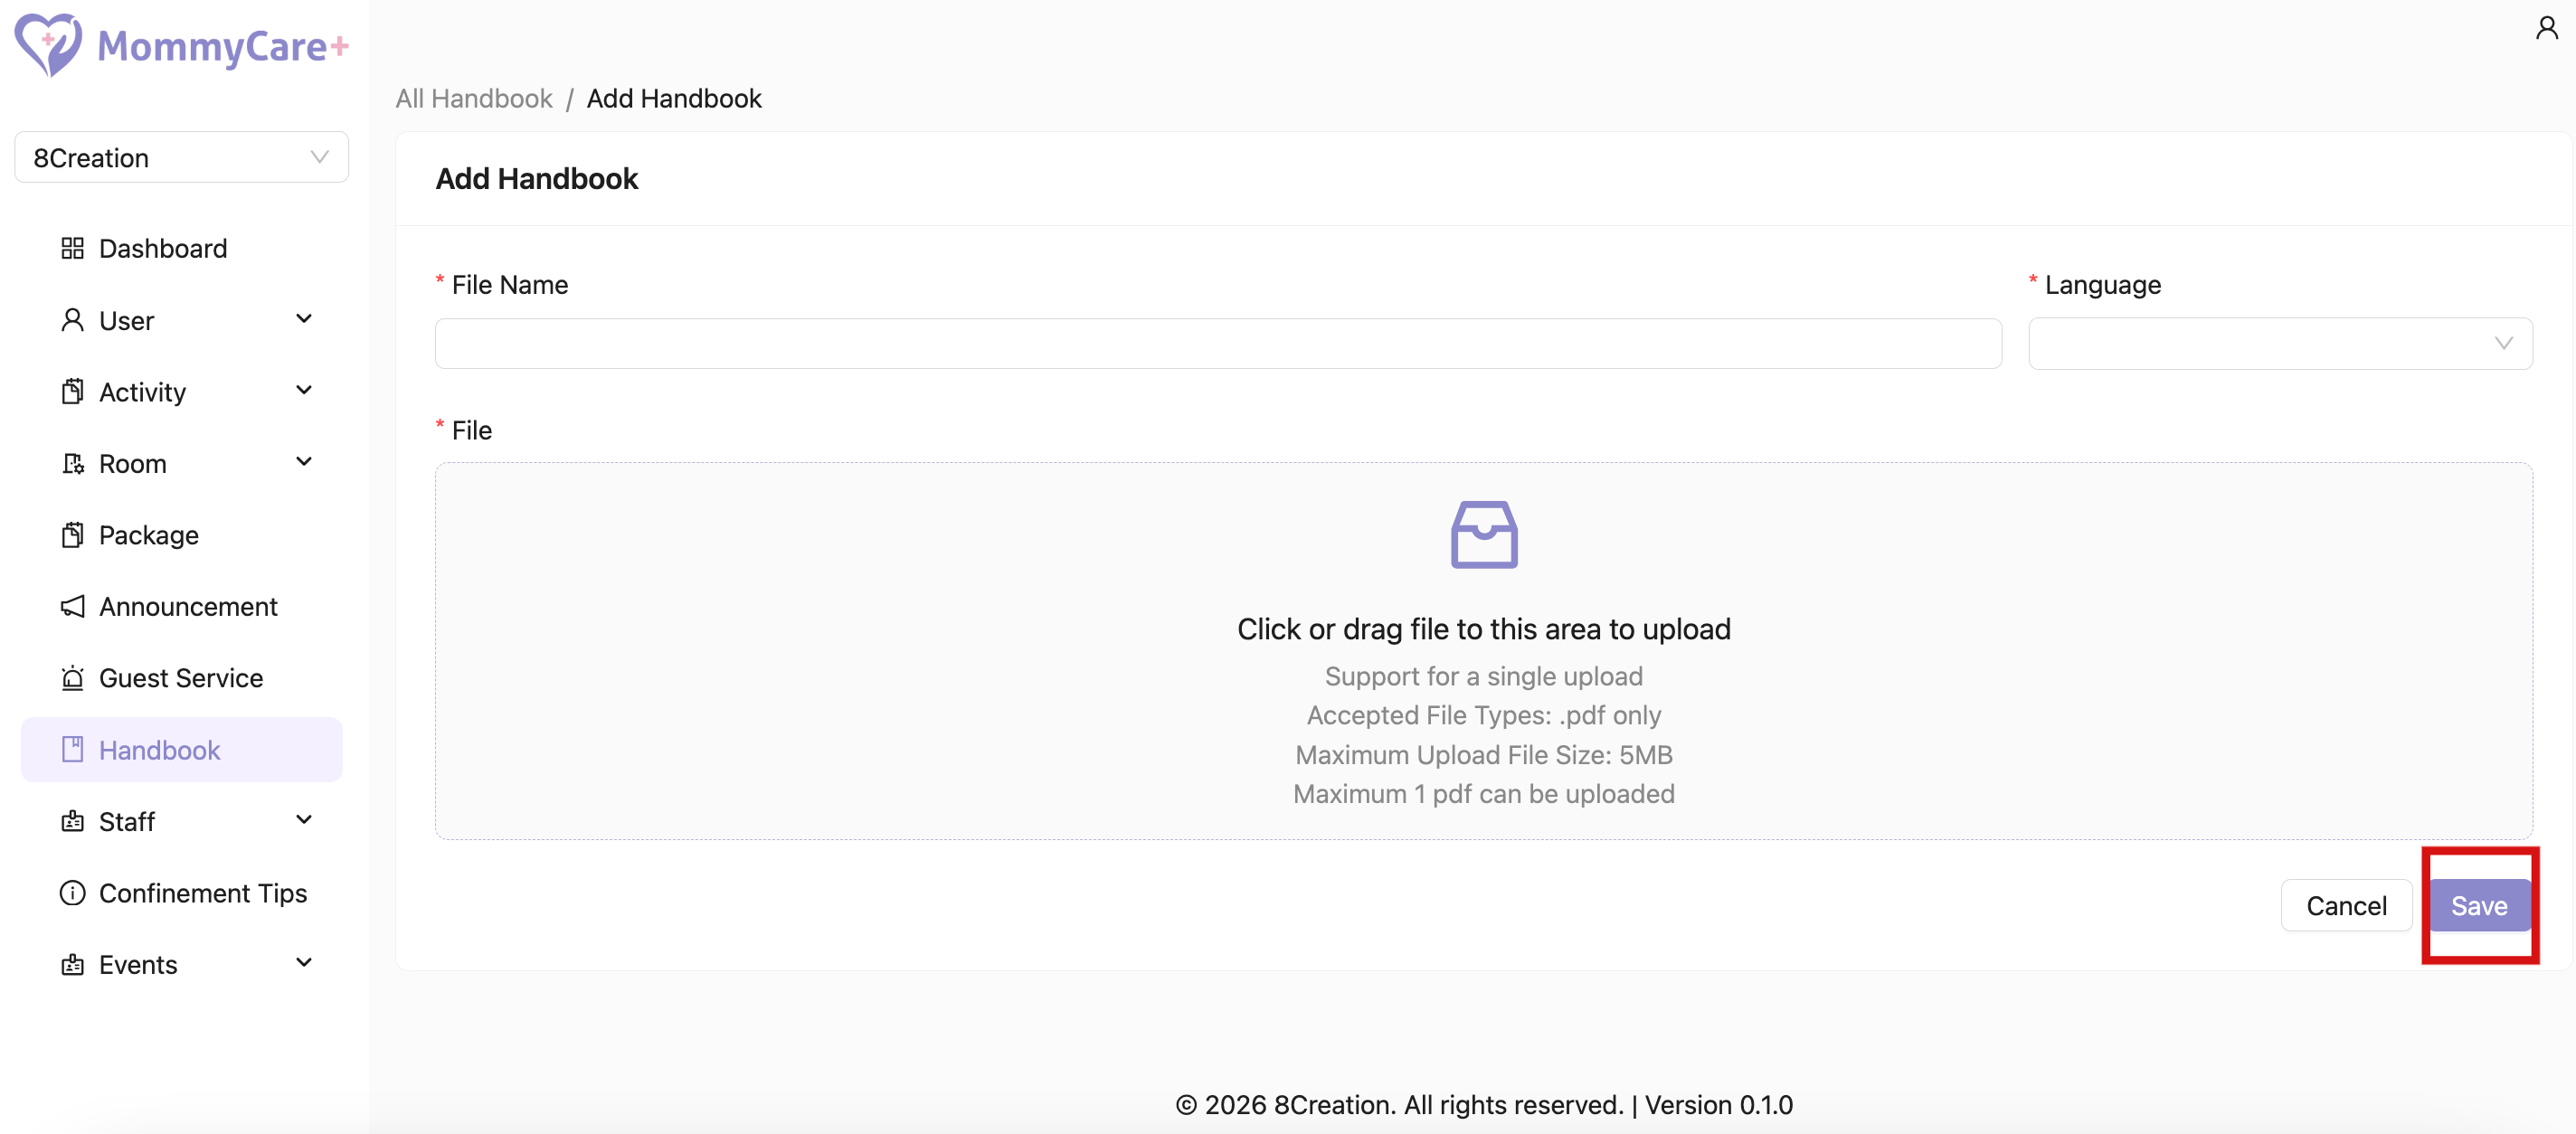
Task: Open the 8Creation organization dropdown
Action: tap(181, 158)
